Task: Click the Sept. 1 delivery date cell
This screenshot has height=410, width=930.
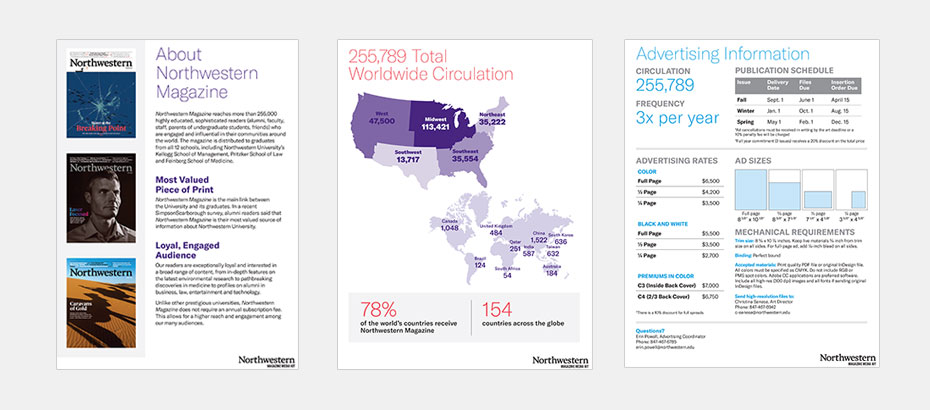Action: pyautogui.click(x=775, y=100)
